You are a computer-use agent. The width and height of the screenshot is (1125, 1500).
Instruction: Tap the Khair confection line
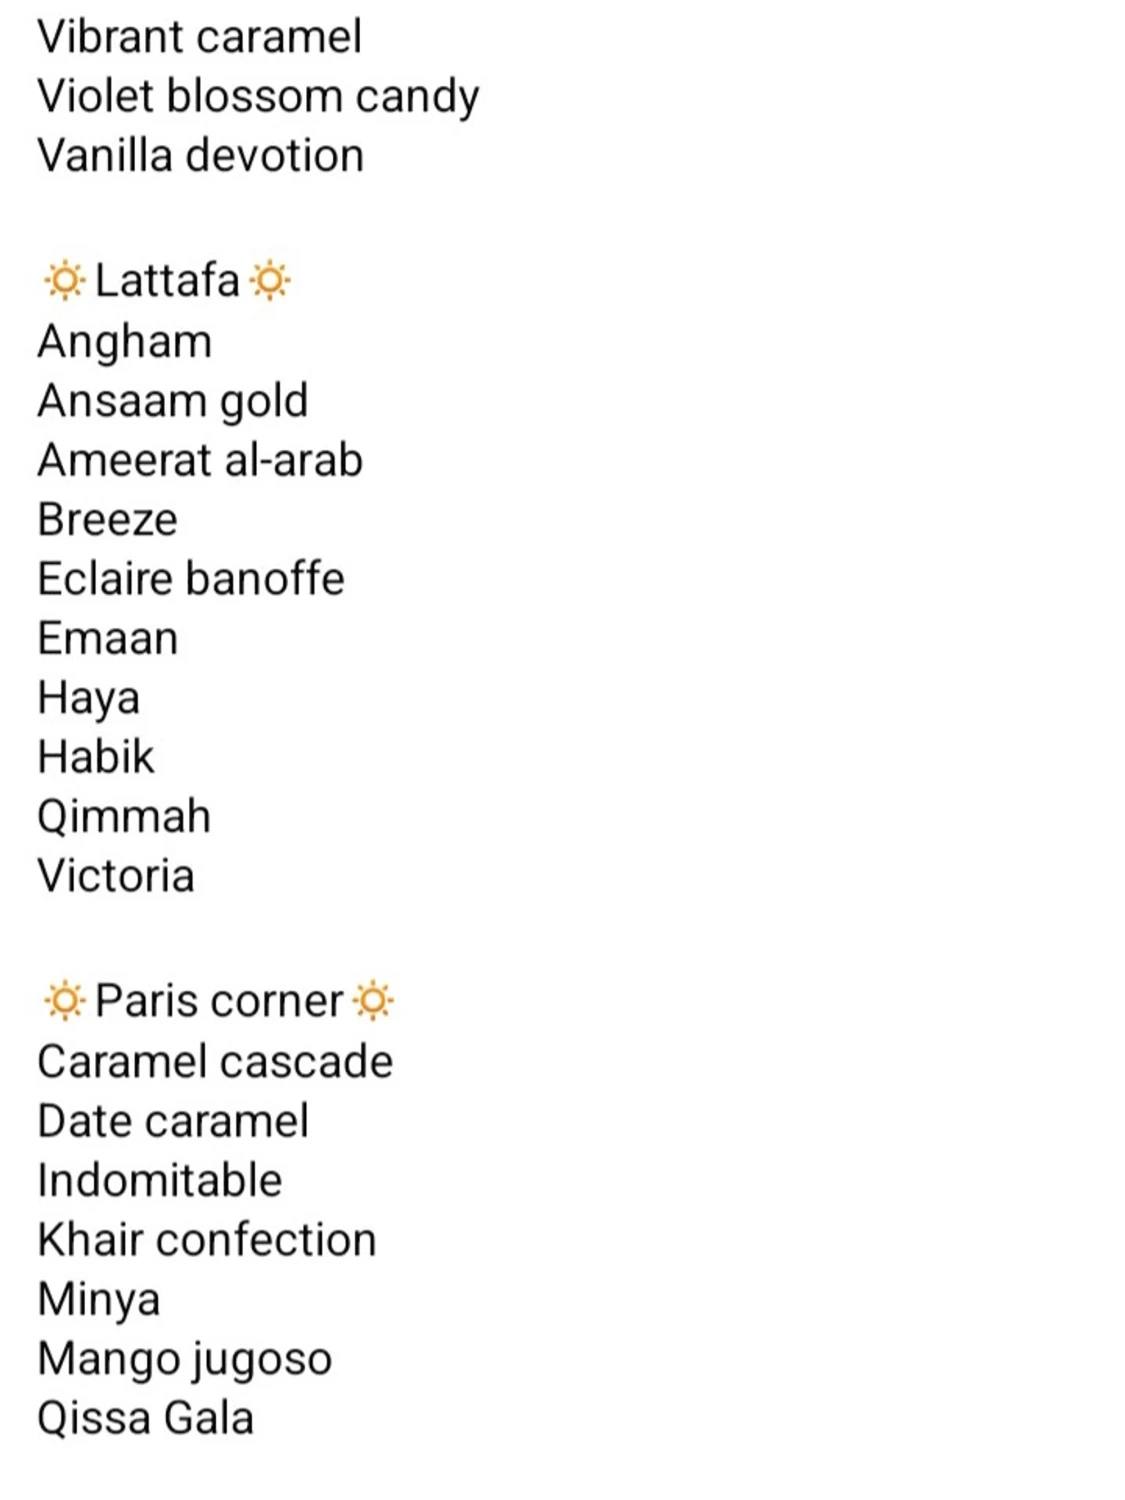(x=207, y=1240)
